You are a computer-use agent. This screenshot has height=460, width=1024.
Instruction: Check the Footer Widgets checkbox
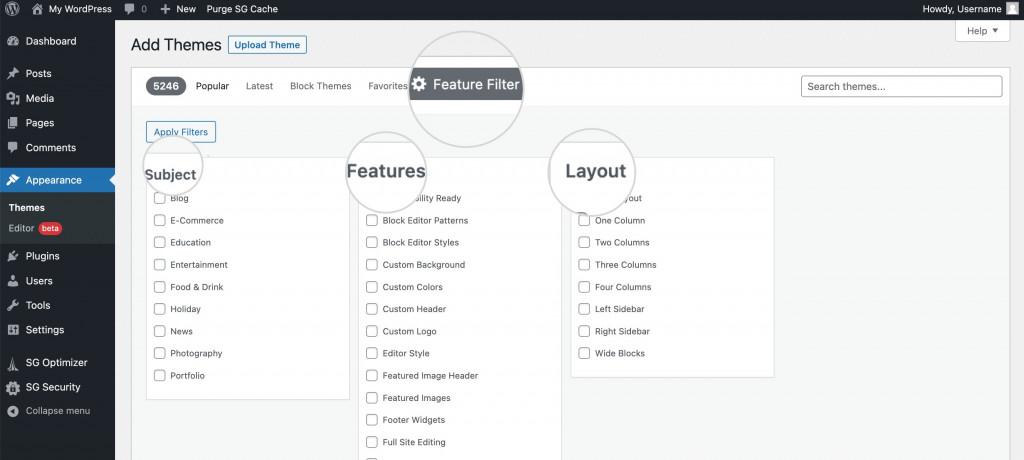point(372,420)
